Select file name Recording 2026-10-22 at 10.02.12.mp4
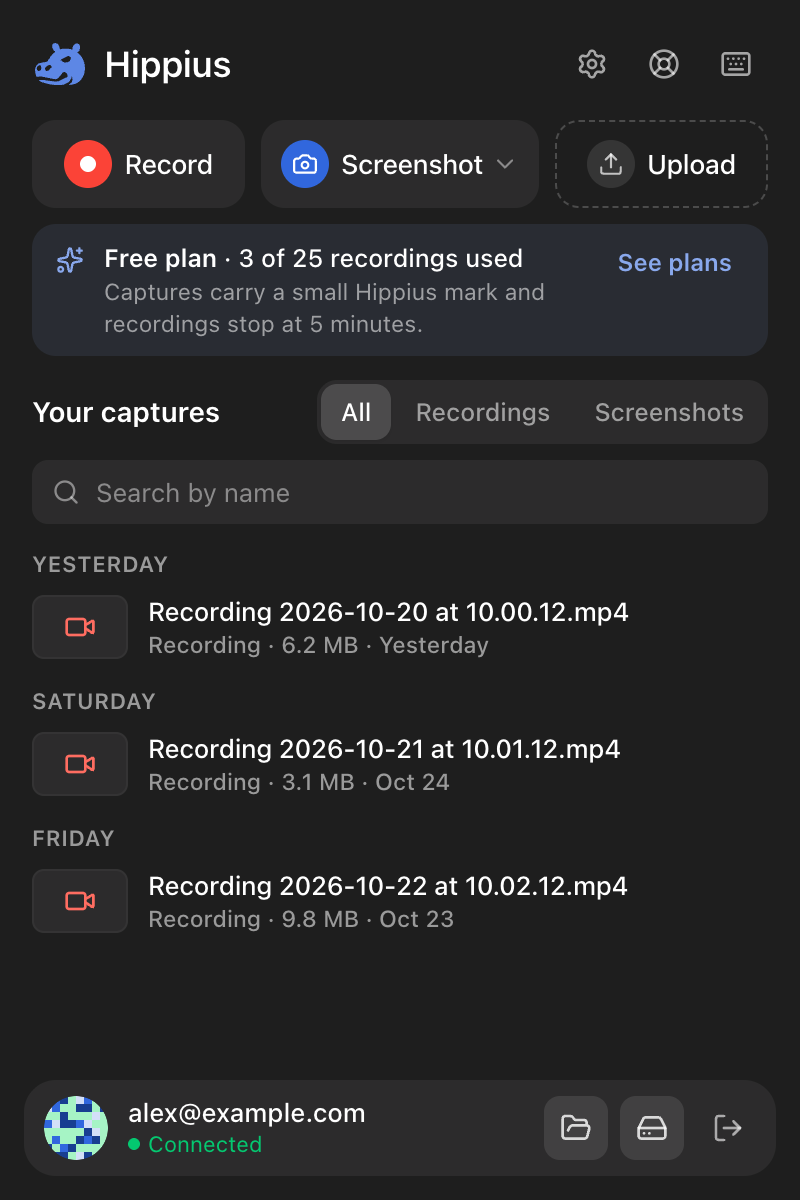 click(x=388, y=886)
